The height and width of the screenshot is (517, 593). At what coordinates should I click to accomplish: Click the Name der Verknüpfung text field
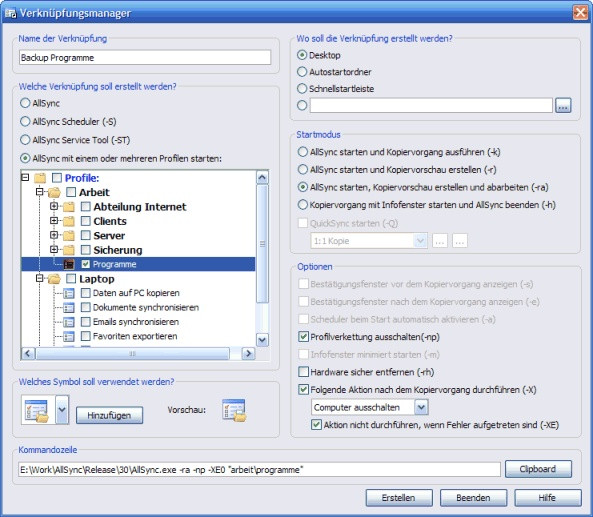point(145,57)
